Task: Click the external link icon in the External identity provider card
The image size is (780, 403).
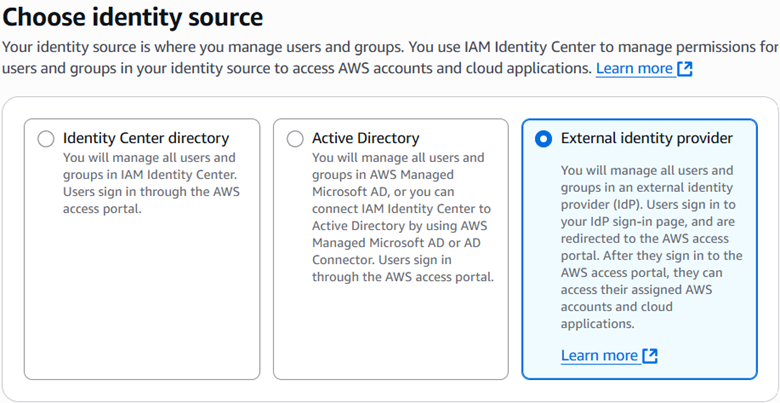Action: click(650, 356)
